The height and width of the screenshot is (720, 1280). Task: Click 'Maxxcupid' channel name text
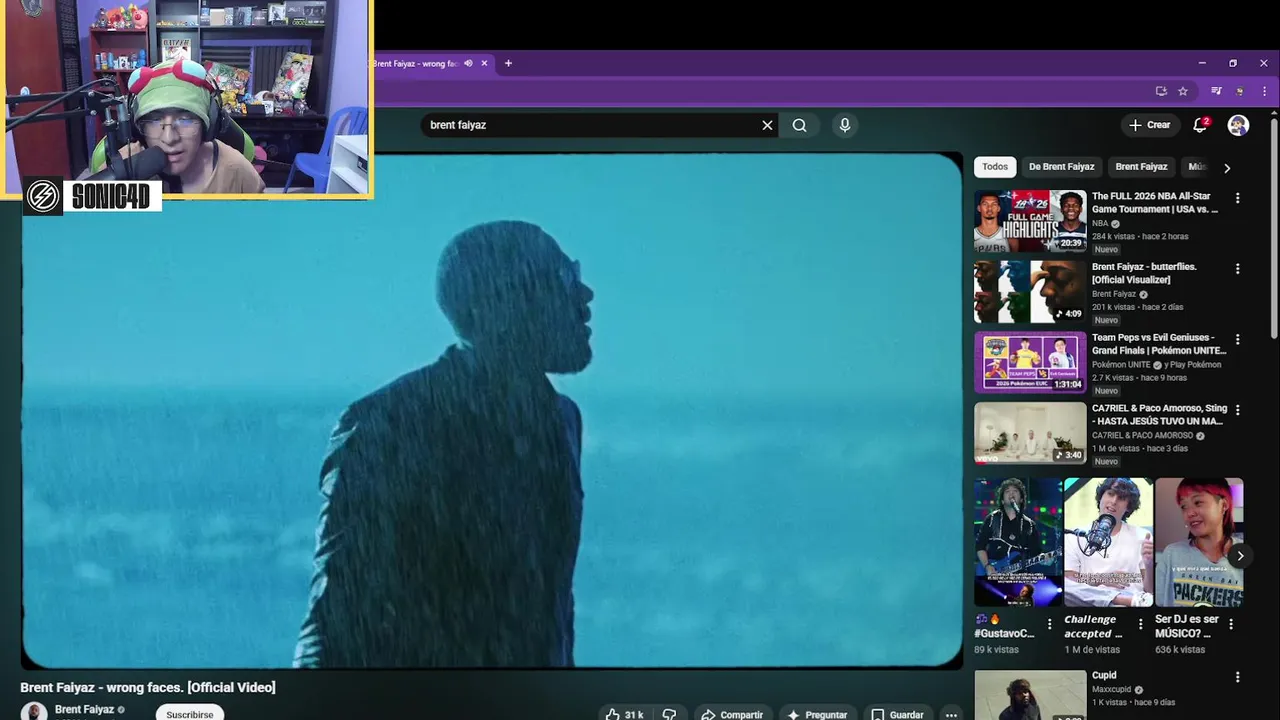pyautogui.click(x=1111, y=690)
